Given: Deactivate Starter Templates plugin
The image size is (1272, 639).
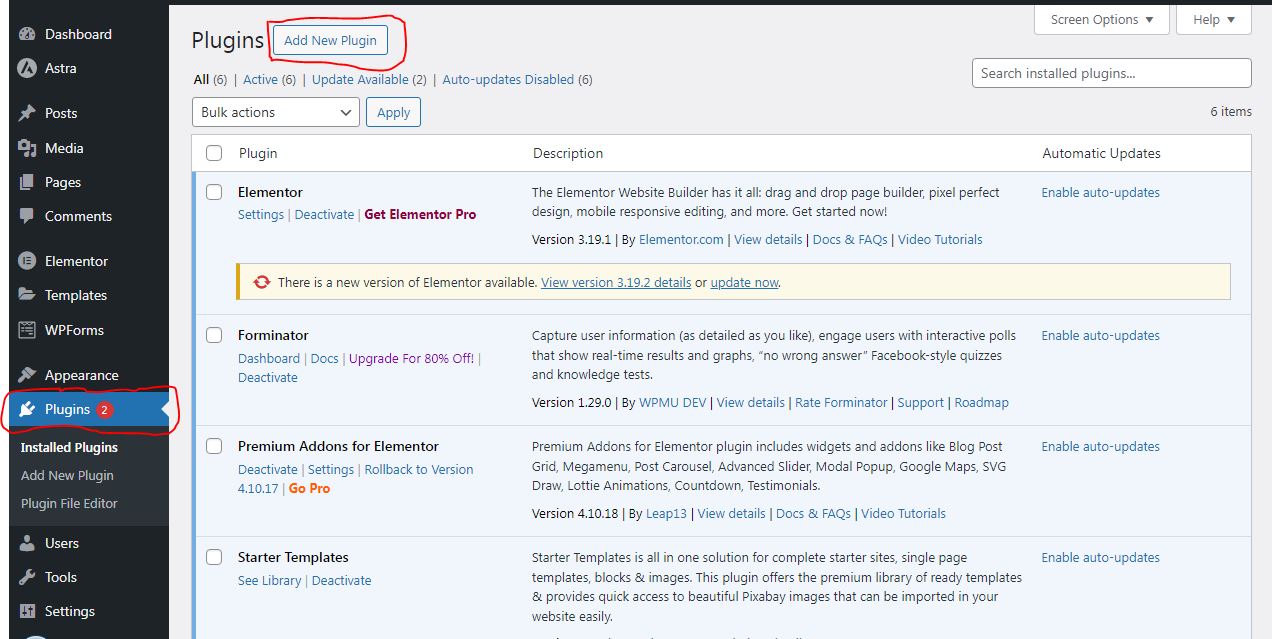Looking at the screenshot, I should (x=341, y=580).
